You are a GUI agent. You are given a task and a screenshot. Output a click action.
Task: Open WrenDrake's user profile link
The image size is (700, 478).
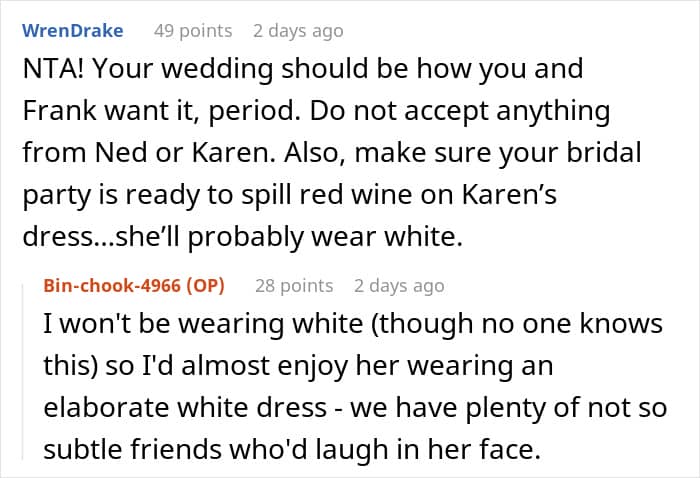tap(73, 30)
